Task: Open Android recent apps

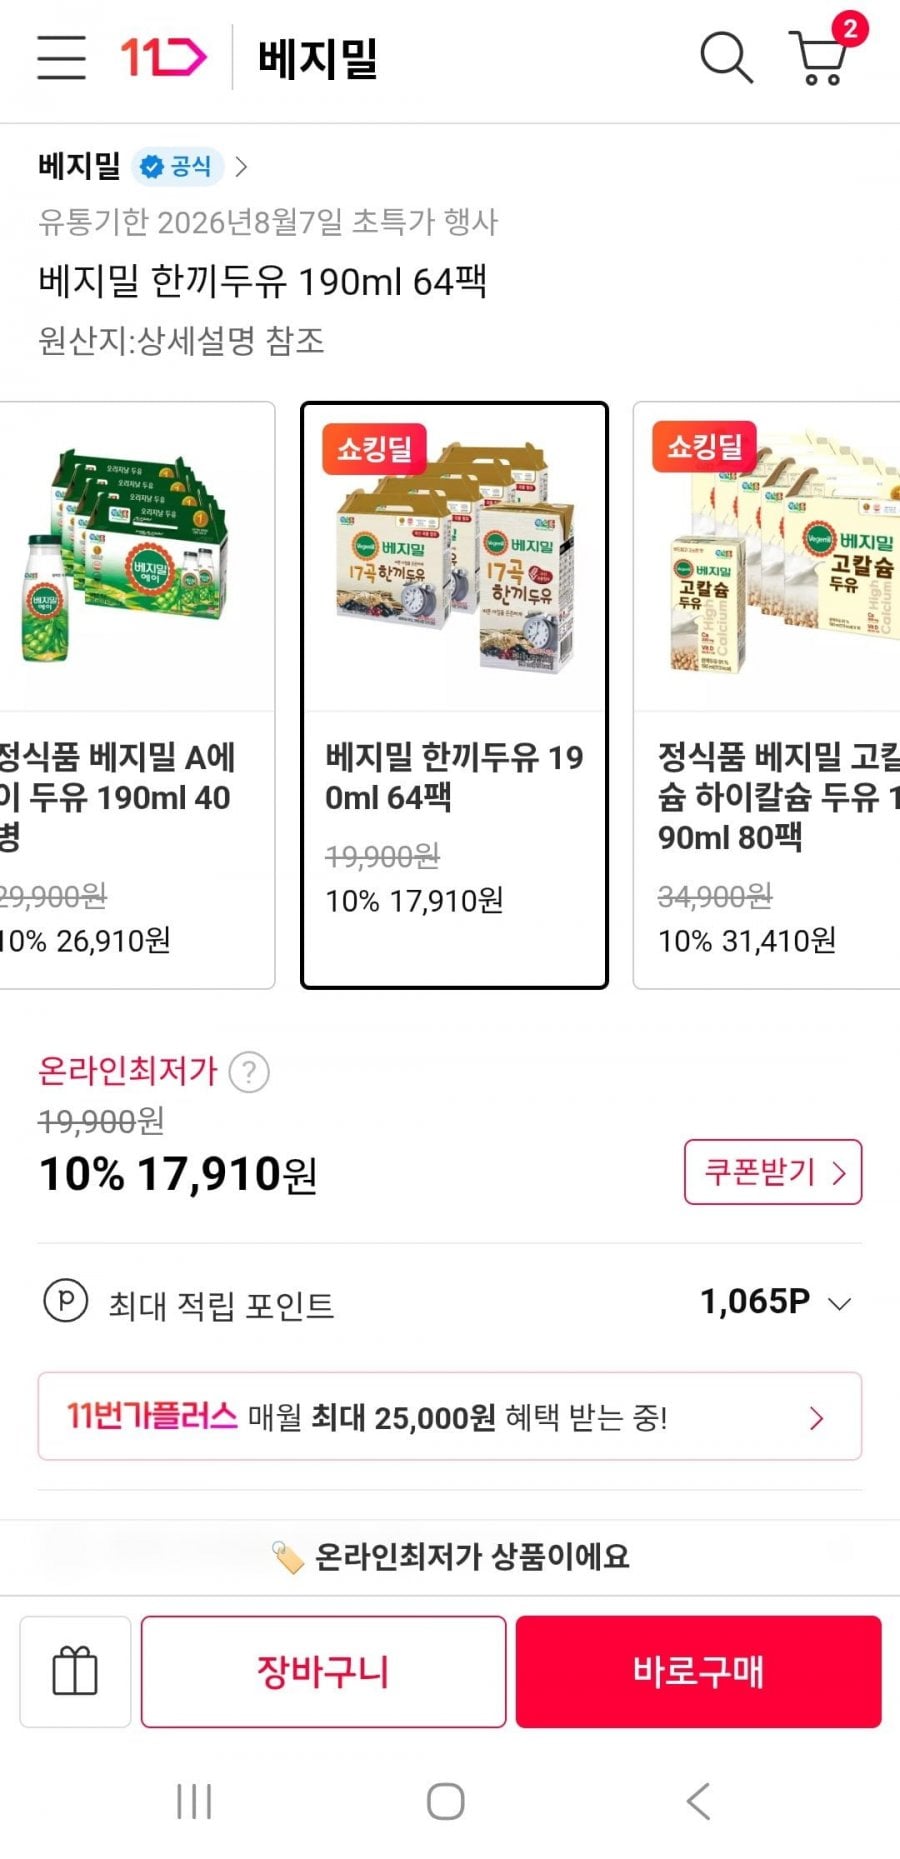Action: (194, 1801)
